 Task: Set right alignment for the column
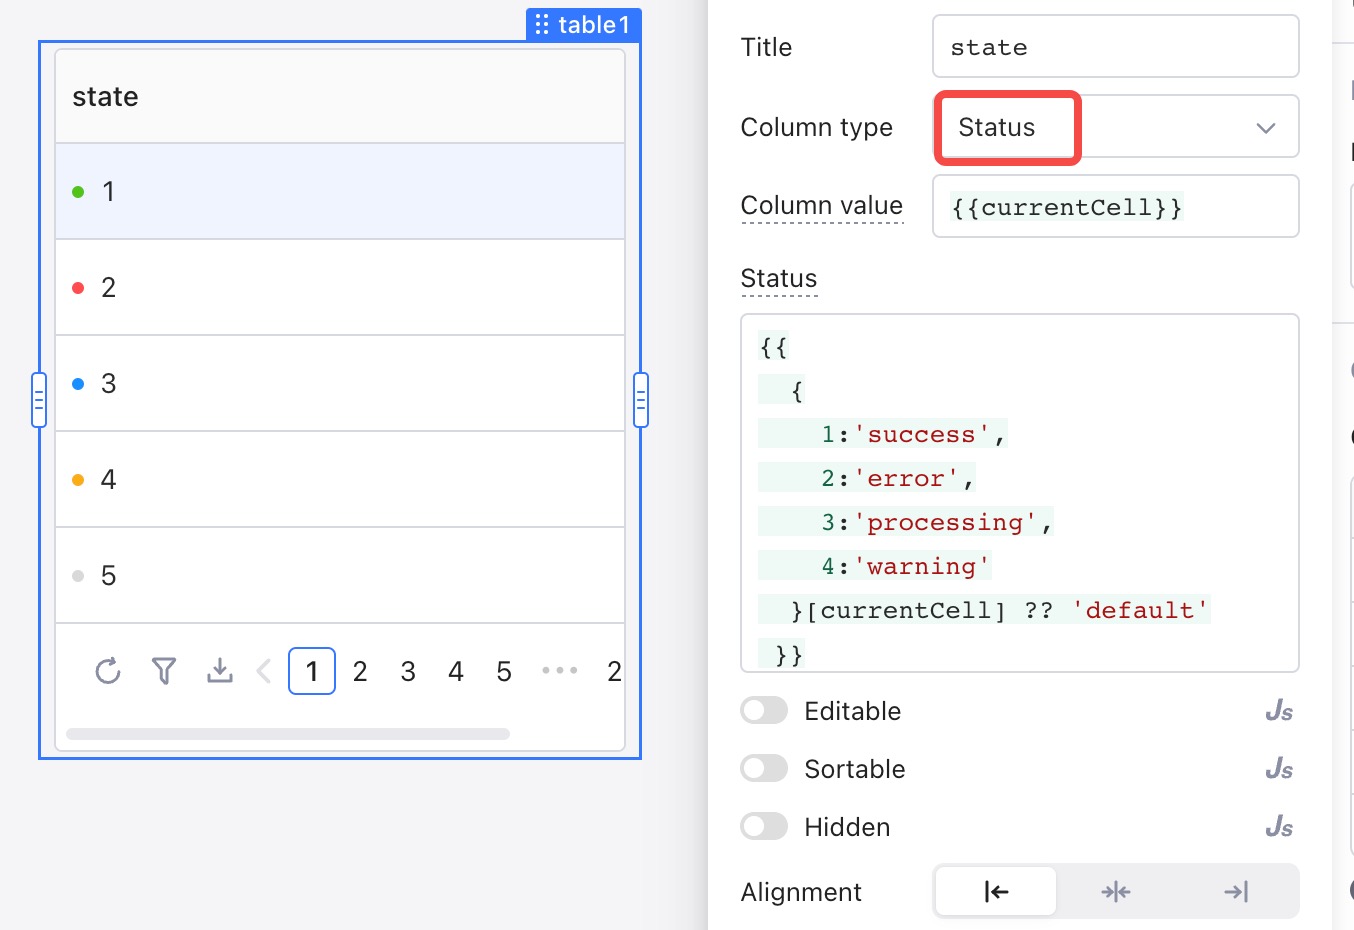click(x=1235, y=891)
